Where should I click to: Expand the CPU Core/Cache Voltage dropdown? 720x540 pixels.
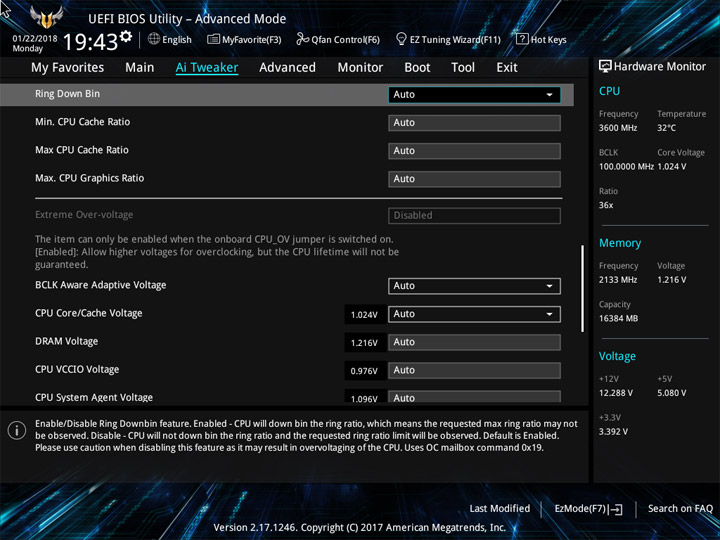(x=474, y=314)
